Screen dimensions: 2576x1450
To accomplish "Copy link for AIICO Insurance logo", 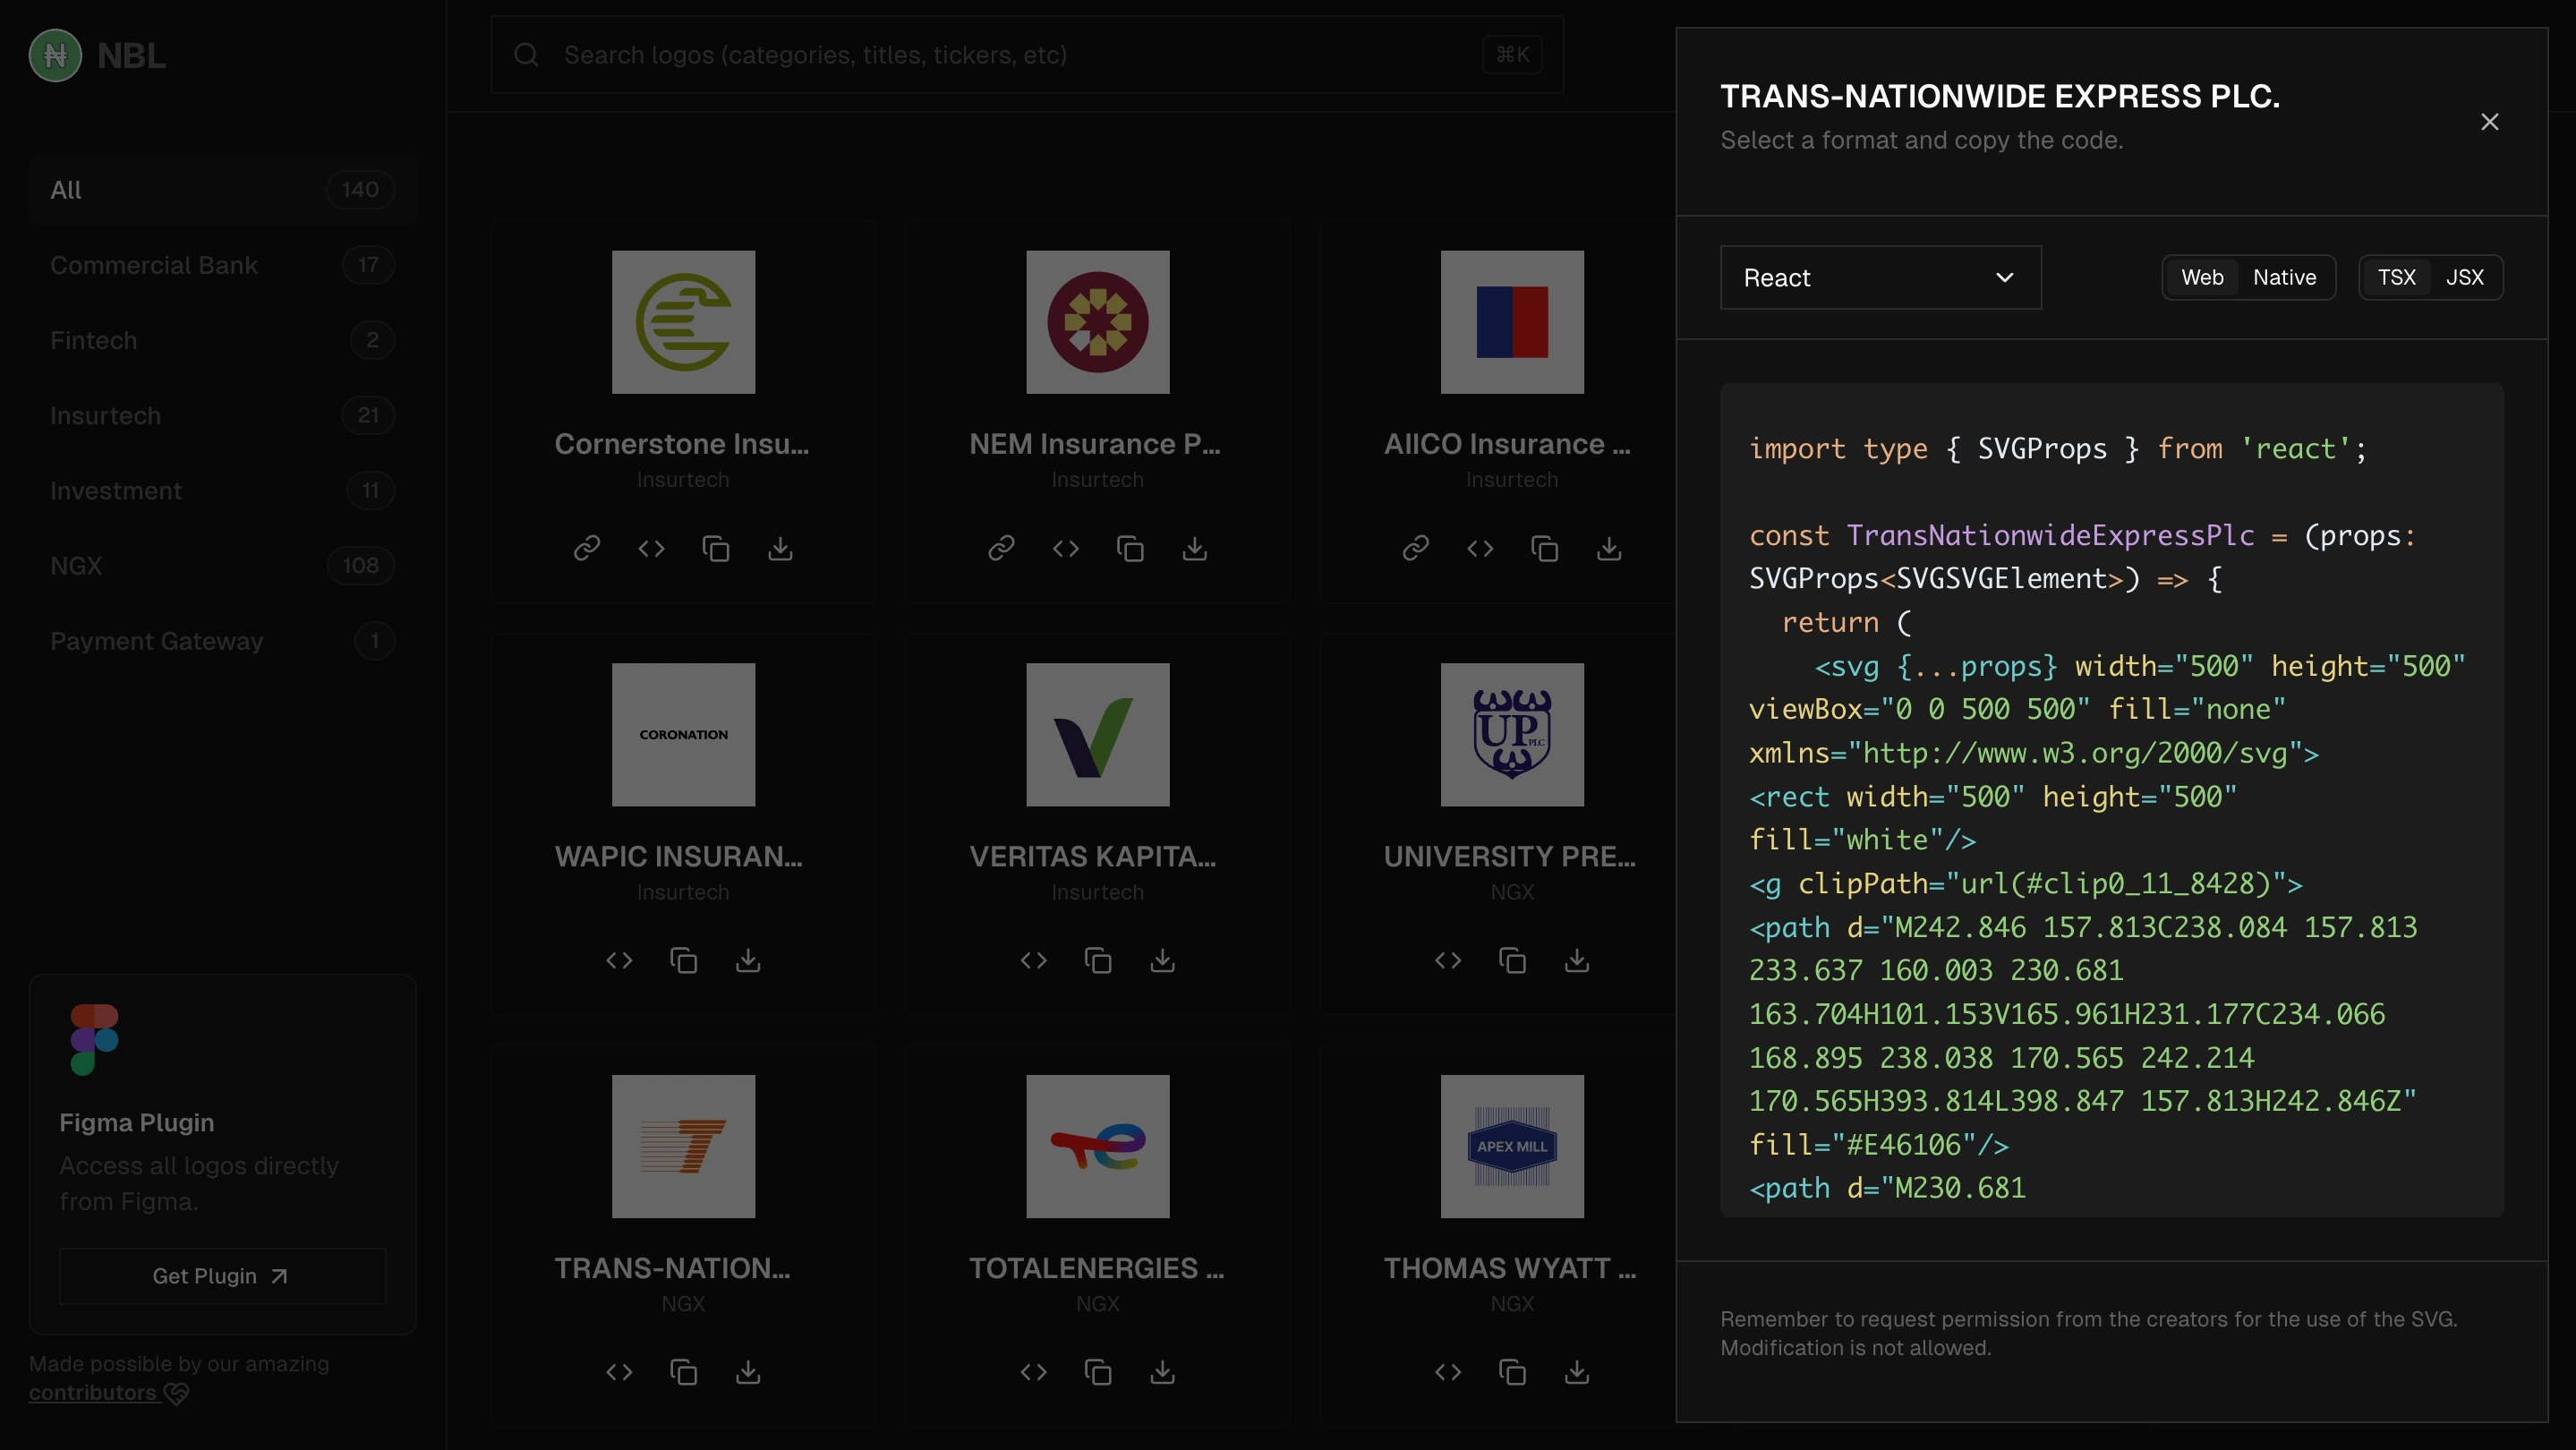I will [x=1415, y=548].
